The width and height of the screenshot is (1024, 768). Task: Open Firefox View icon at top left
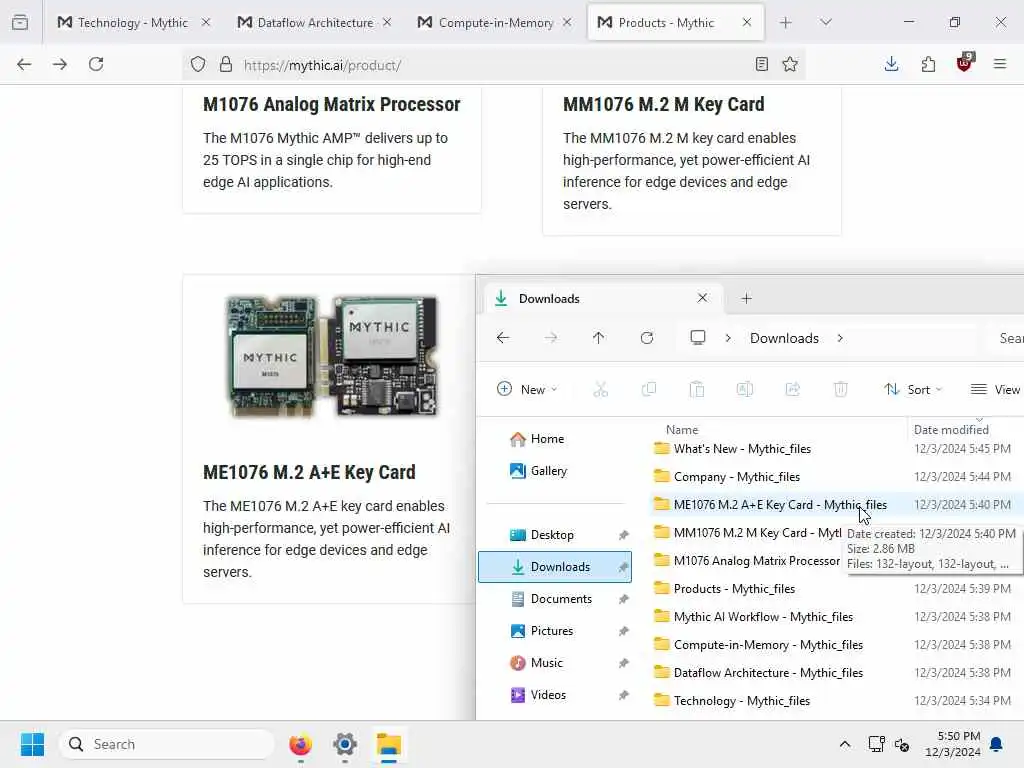point(20,23)
